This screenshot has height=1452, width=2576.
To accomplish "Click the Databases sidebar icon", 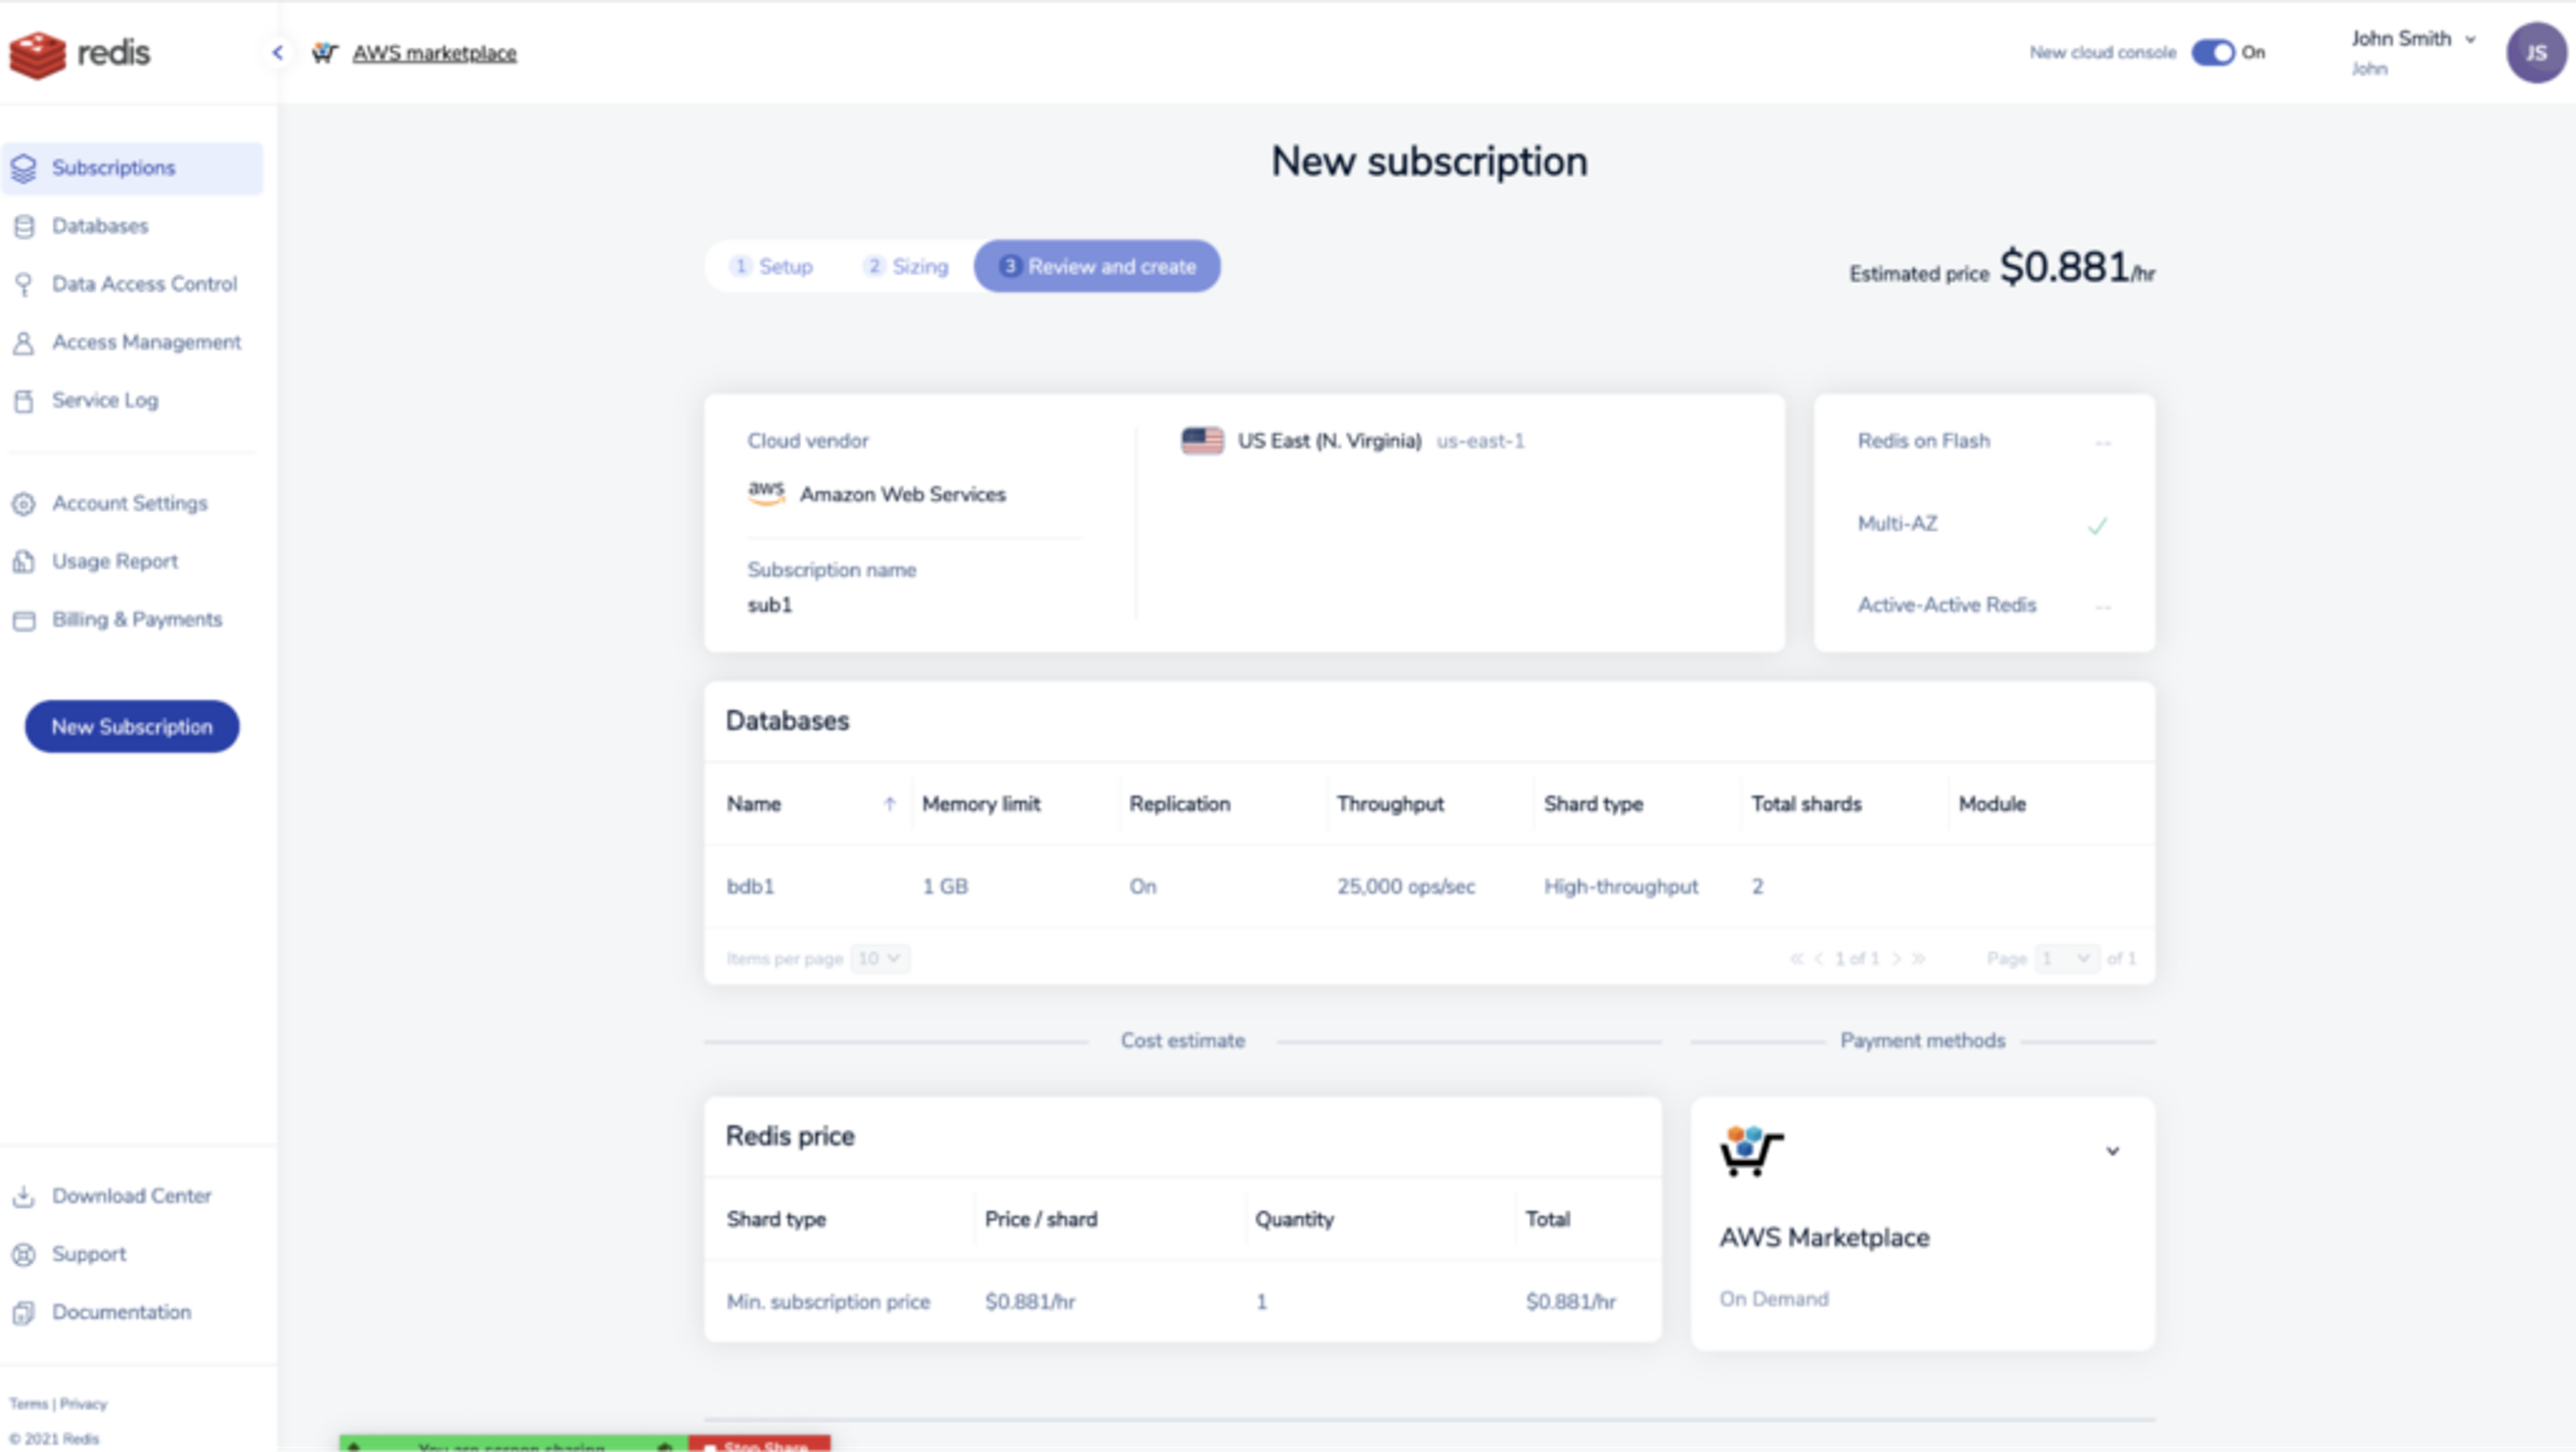I will [24, 226].
